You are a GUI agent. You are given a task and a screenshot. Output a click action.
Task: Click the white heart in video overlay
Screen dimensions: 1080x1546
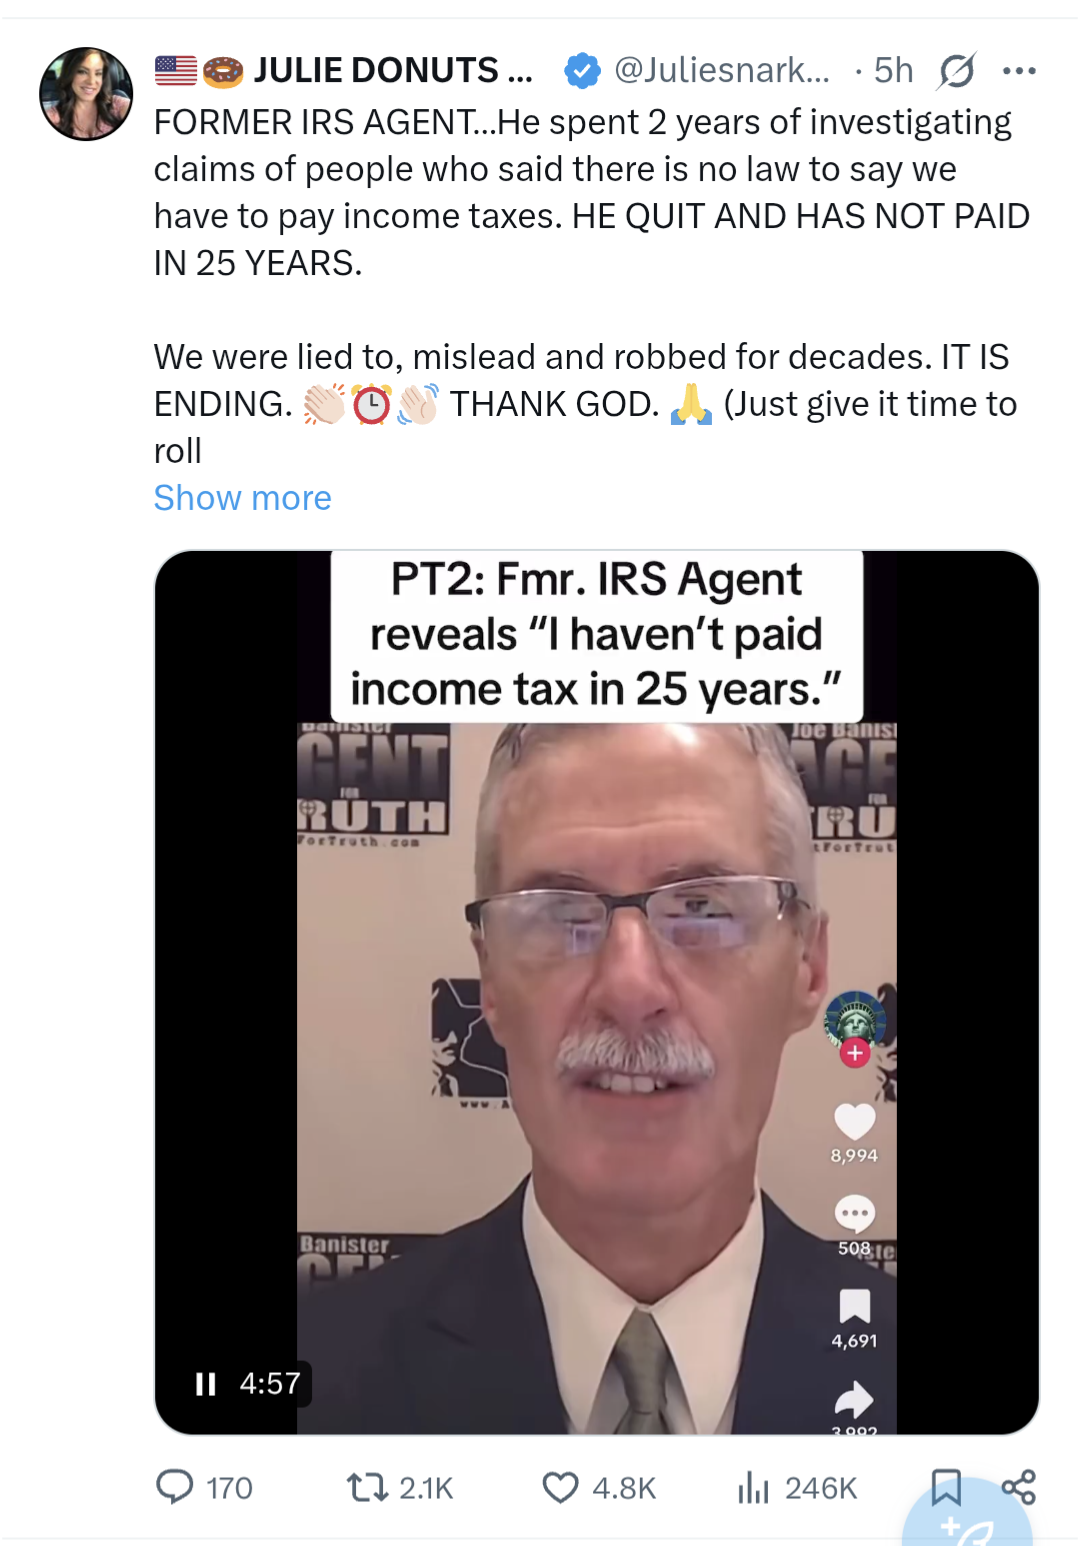854,1121
